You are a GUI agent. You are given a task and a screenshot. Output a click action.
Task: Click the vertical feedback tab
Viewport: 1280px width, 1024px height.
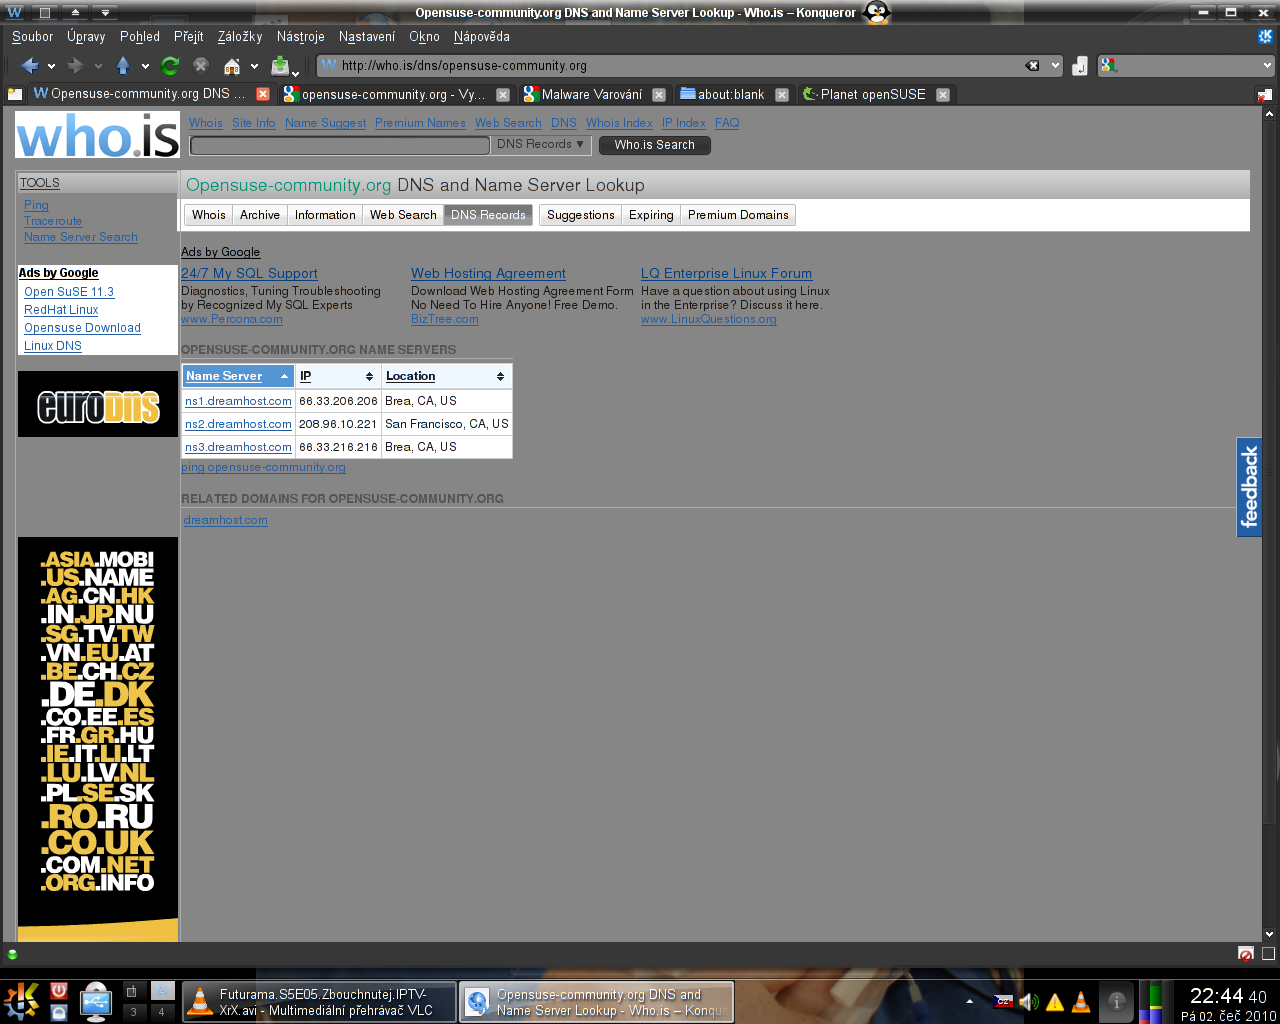tap(1249, 487)
